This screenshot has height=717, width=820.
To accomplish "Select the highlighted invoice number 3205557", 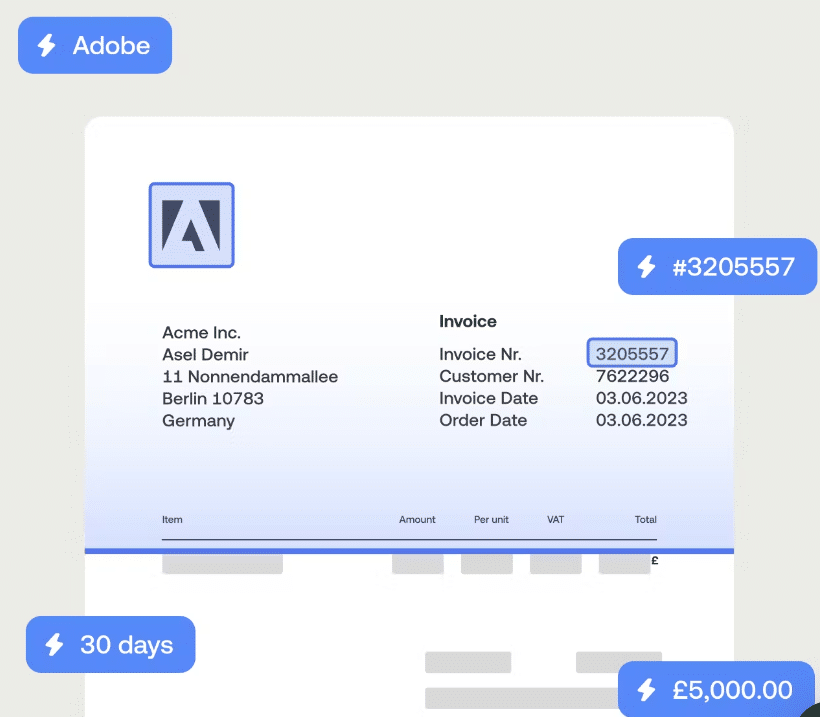I will (x=632, y=354).
